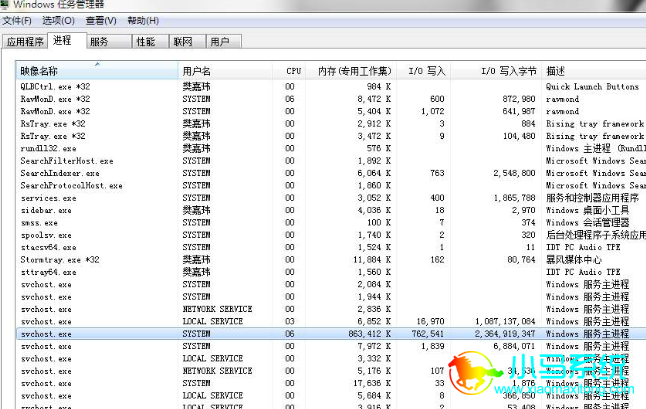
Task: Select the services.exe process
Action: coord(331,198)
